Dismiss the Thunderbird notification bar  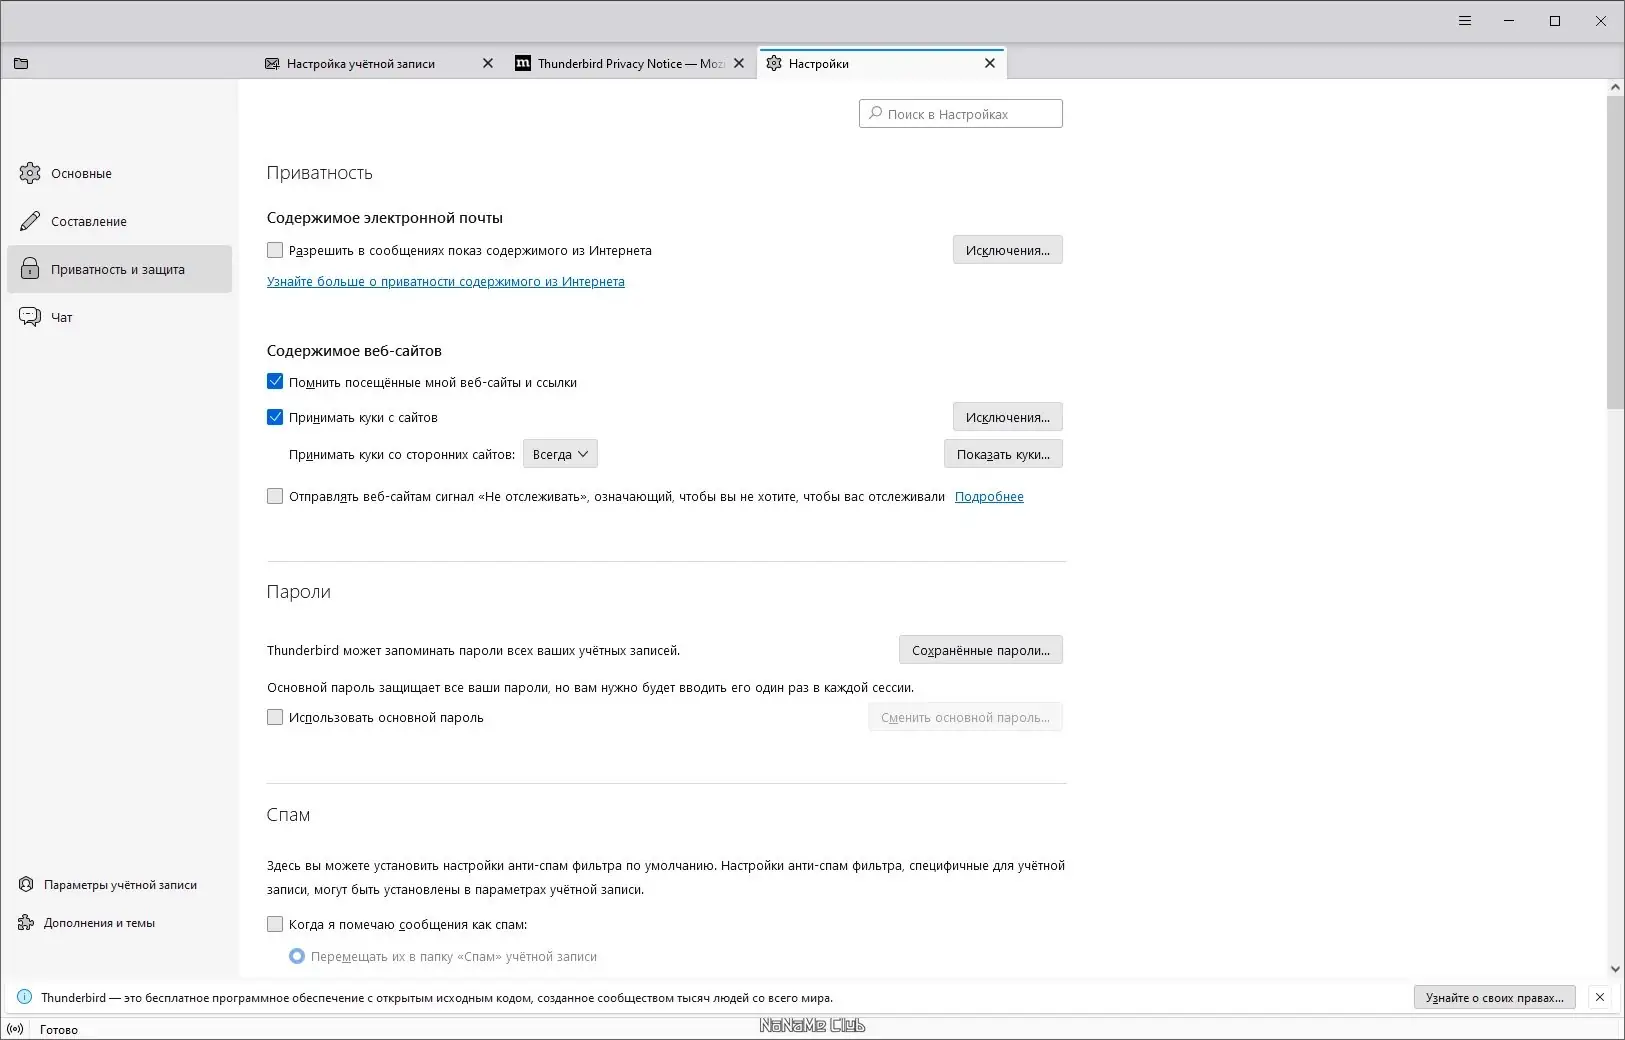(1600, 997)
